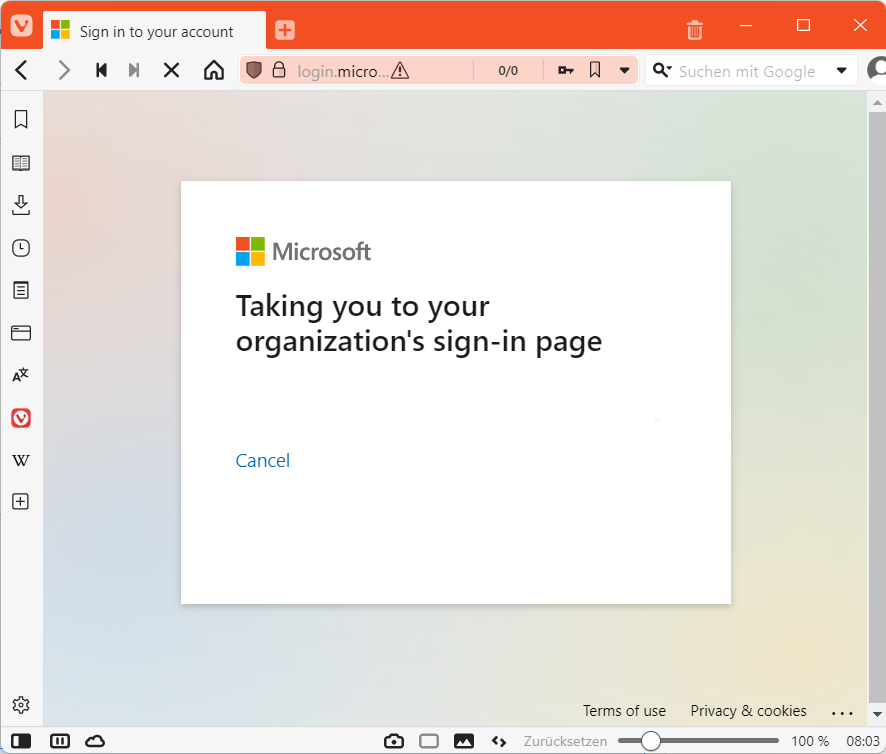Toggle images and animations setting
The image size is (886, 754).
click(x=464, y=741)
